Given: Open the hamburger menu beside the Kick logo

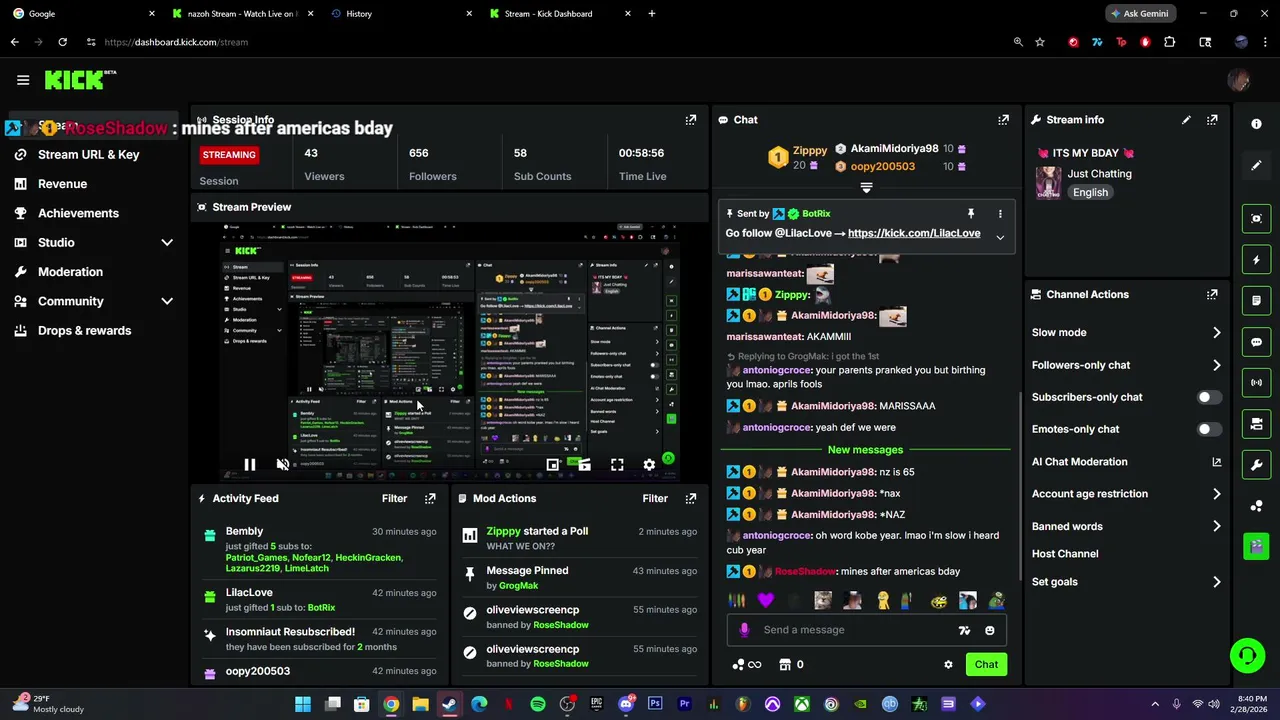Looking at the screenshot, I should tap(23, 80).
